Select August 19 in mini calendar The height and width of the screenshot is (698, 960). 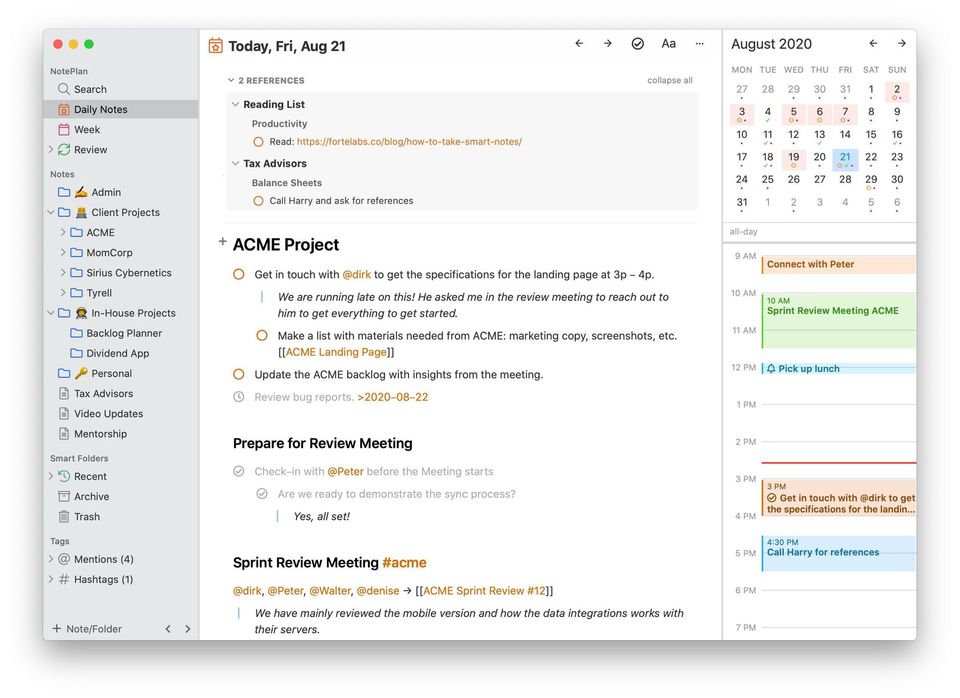793,159
